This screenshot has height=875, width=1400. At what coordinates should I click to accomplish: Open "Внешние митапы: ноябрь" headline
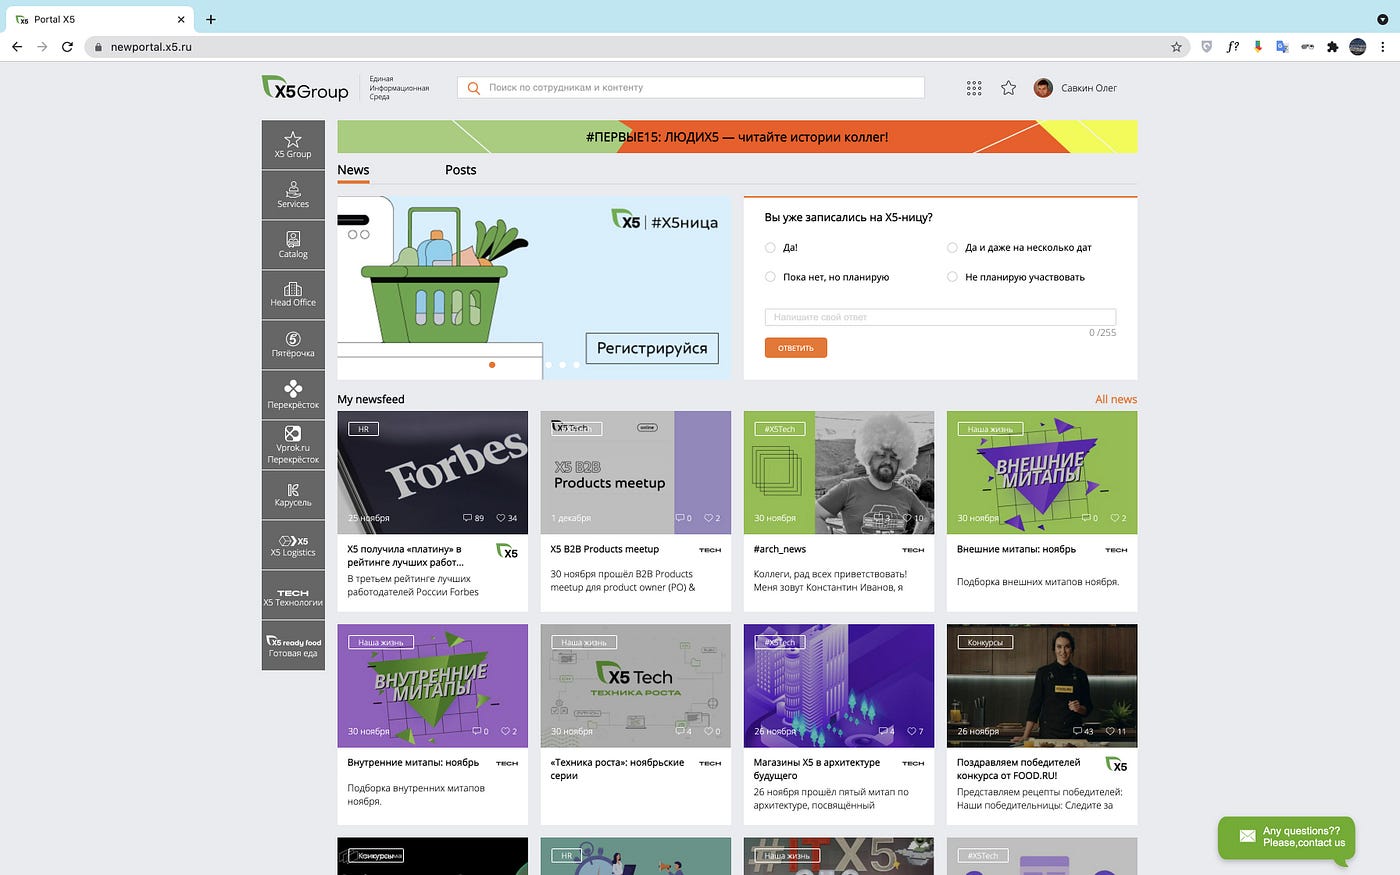pos(1016,549)
